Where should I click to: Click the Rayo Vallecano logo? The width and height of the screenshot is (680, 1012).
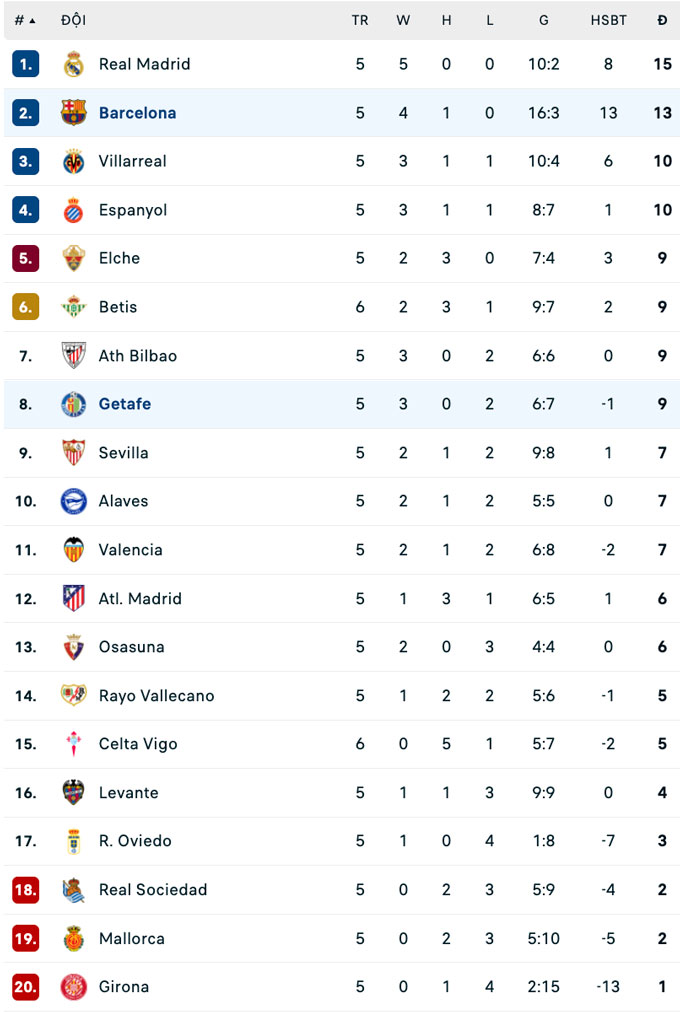pos(74,695)
